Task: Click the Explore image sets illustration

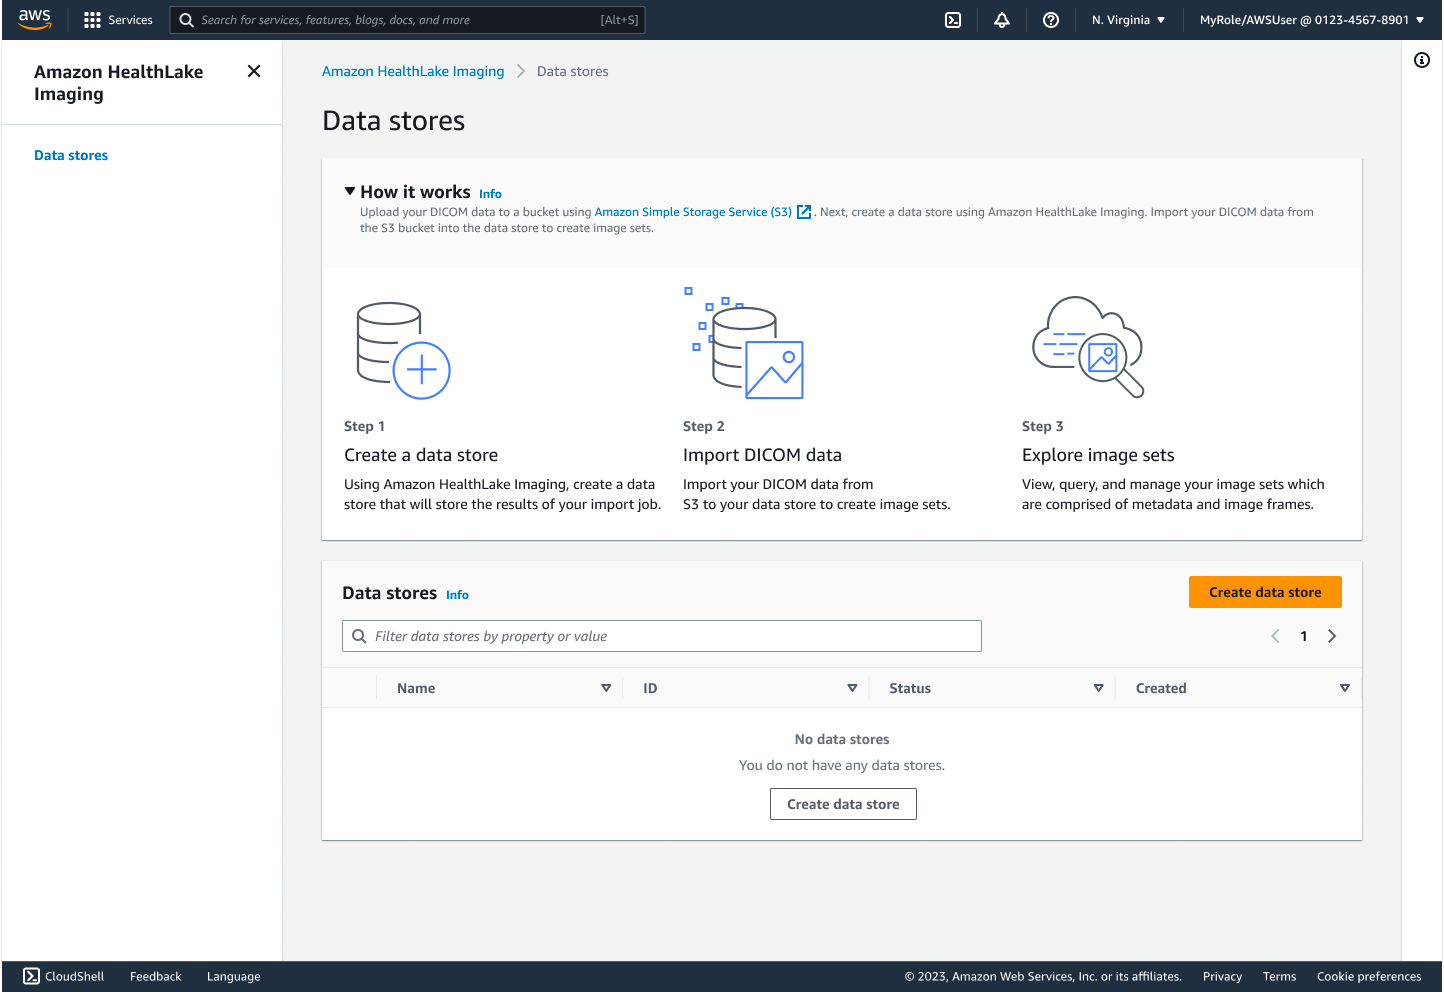Action: coord(1088,346)
